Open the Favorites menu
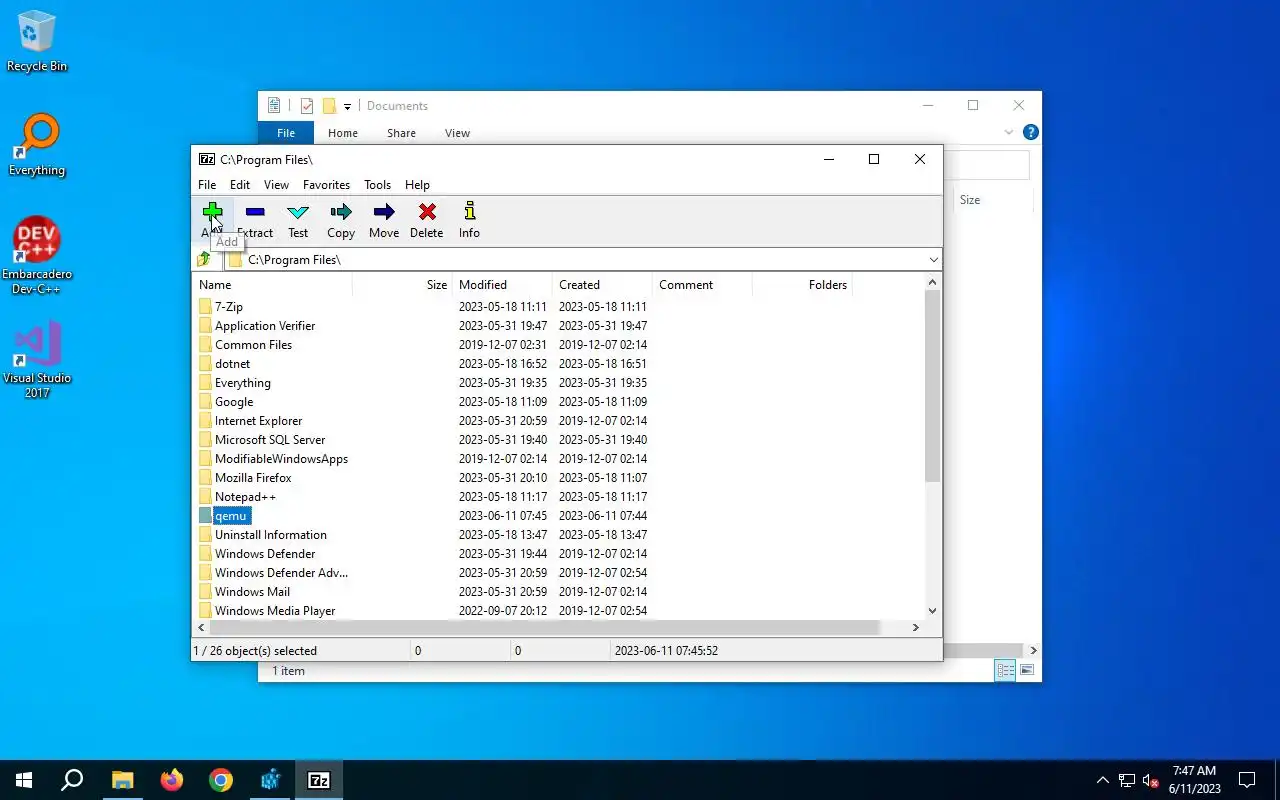The width and height of the screenshot is (1280, 800). coord(326,185)
